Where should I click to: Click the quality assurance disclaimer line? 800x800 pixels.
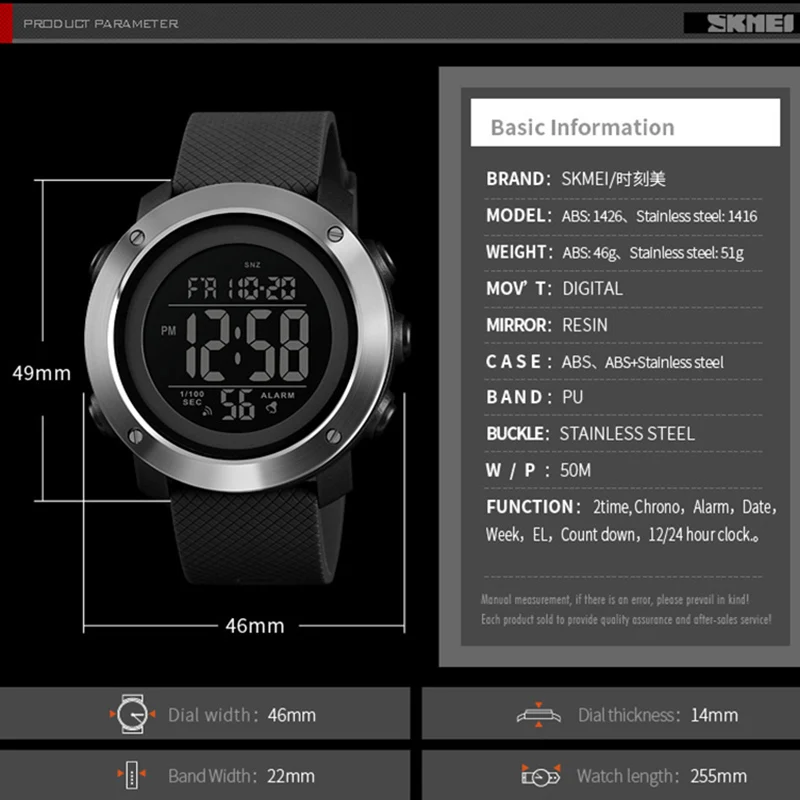626,619
